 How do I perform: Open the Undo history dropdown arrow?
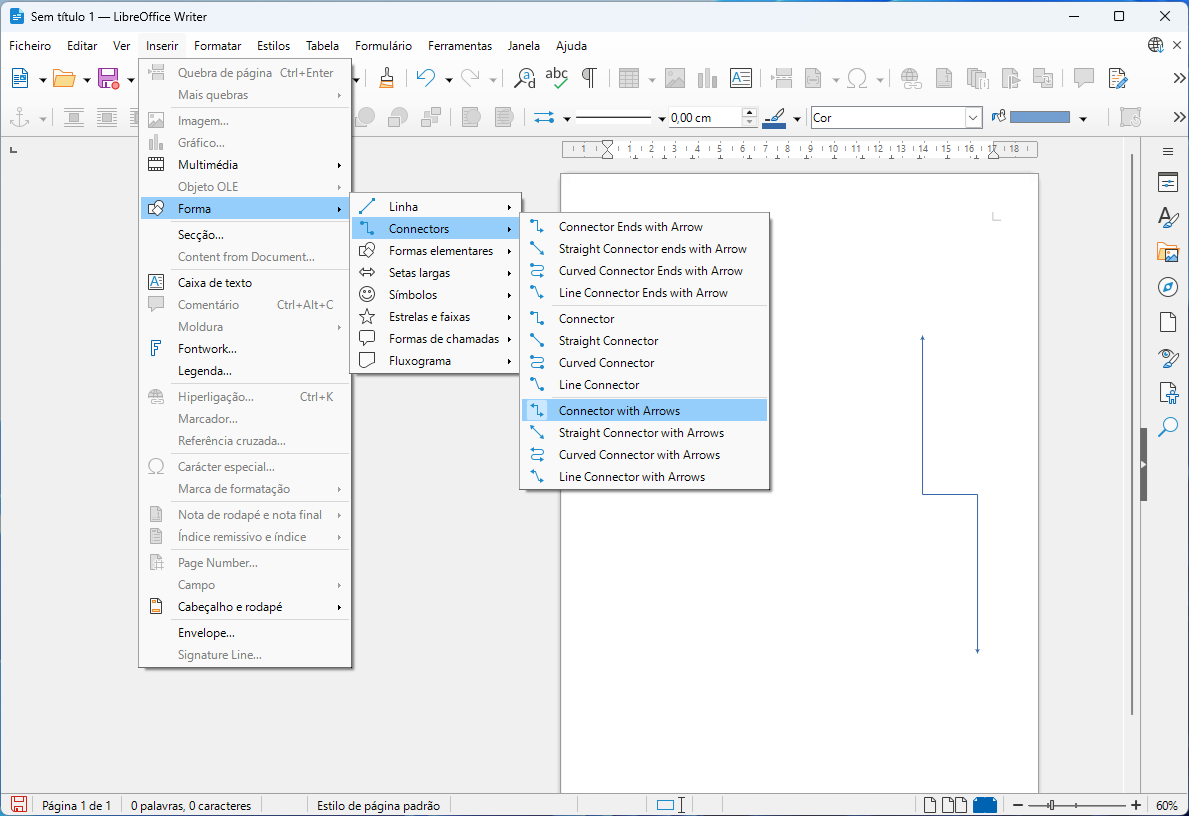pyautogui.click(x=449, y=80)
